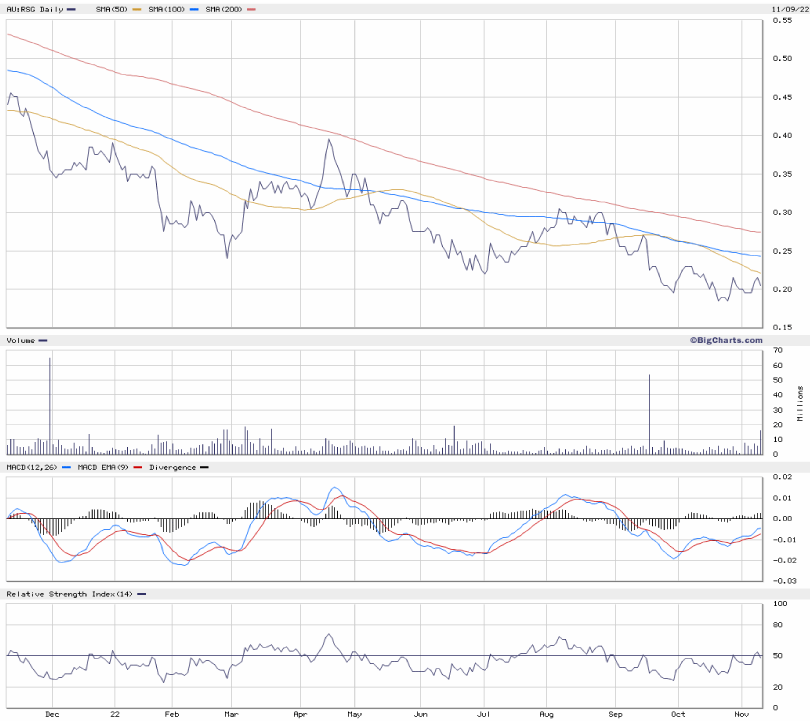Click the Aug label on the time axis
The image size is (810, 721).
point(546,714)
